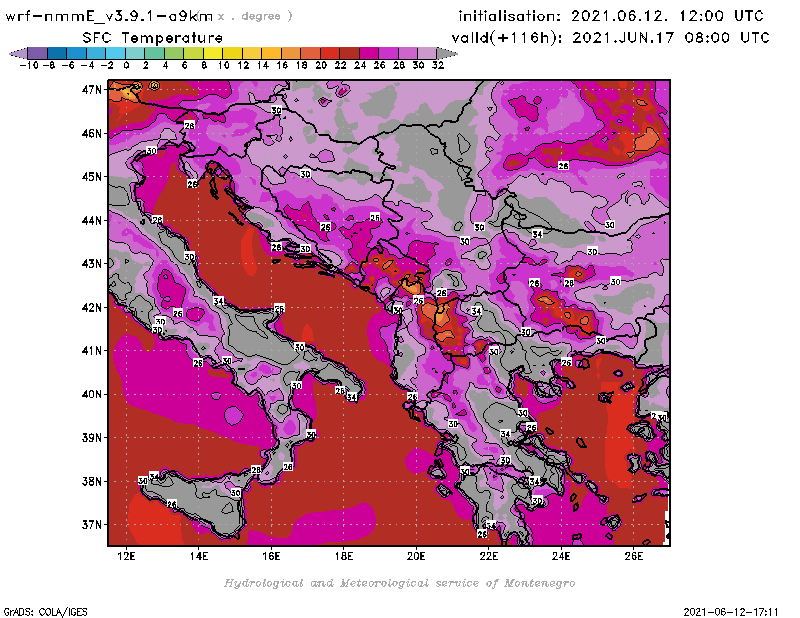
Task: Select the orchid legend swatch between 28 and 30
Action: [408, 53]
